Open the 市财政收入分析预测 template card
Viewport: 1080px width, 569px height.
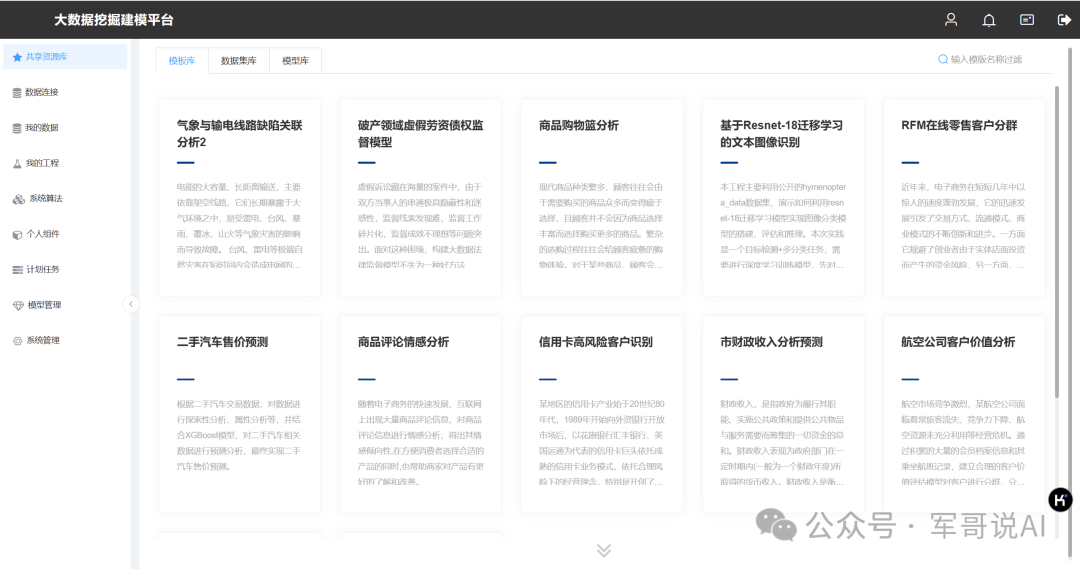point(782,414)
